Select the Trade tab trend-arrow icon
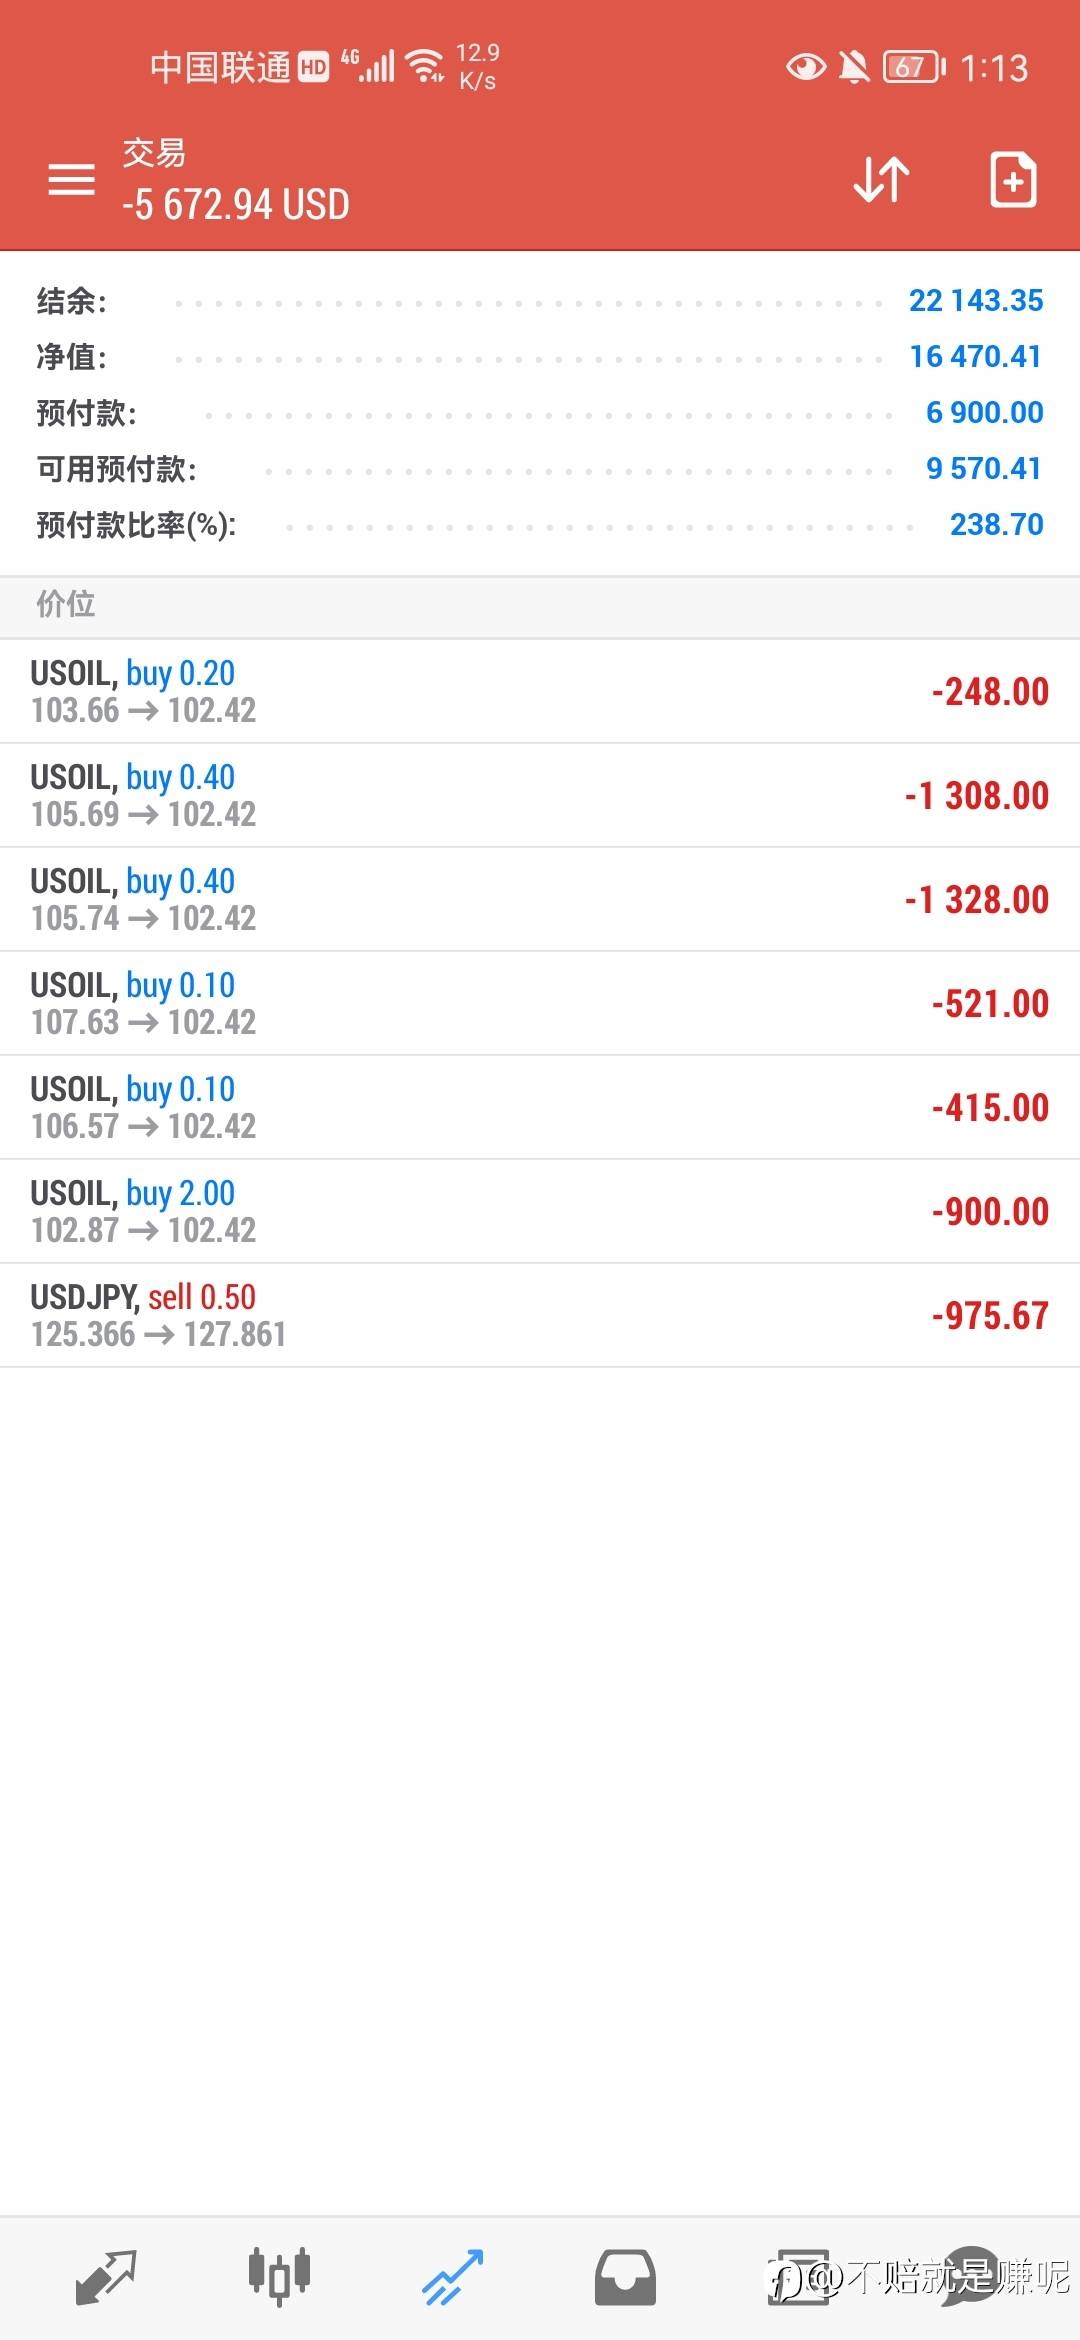 click(453, 2277)
